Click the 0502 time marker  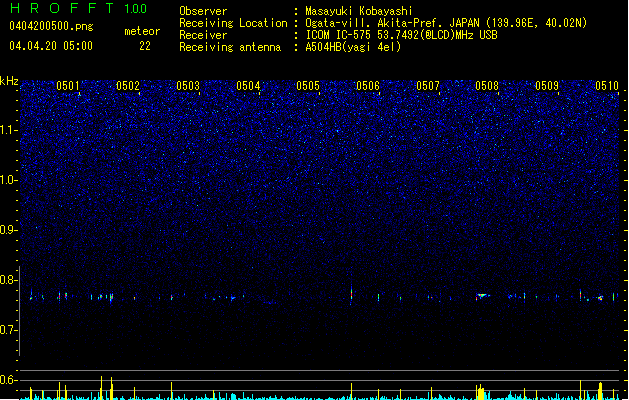point(128,86)
